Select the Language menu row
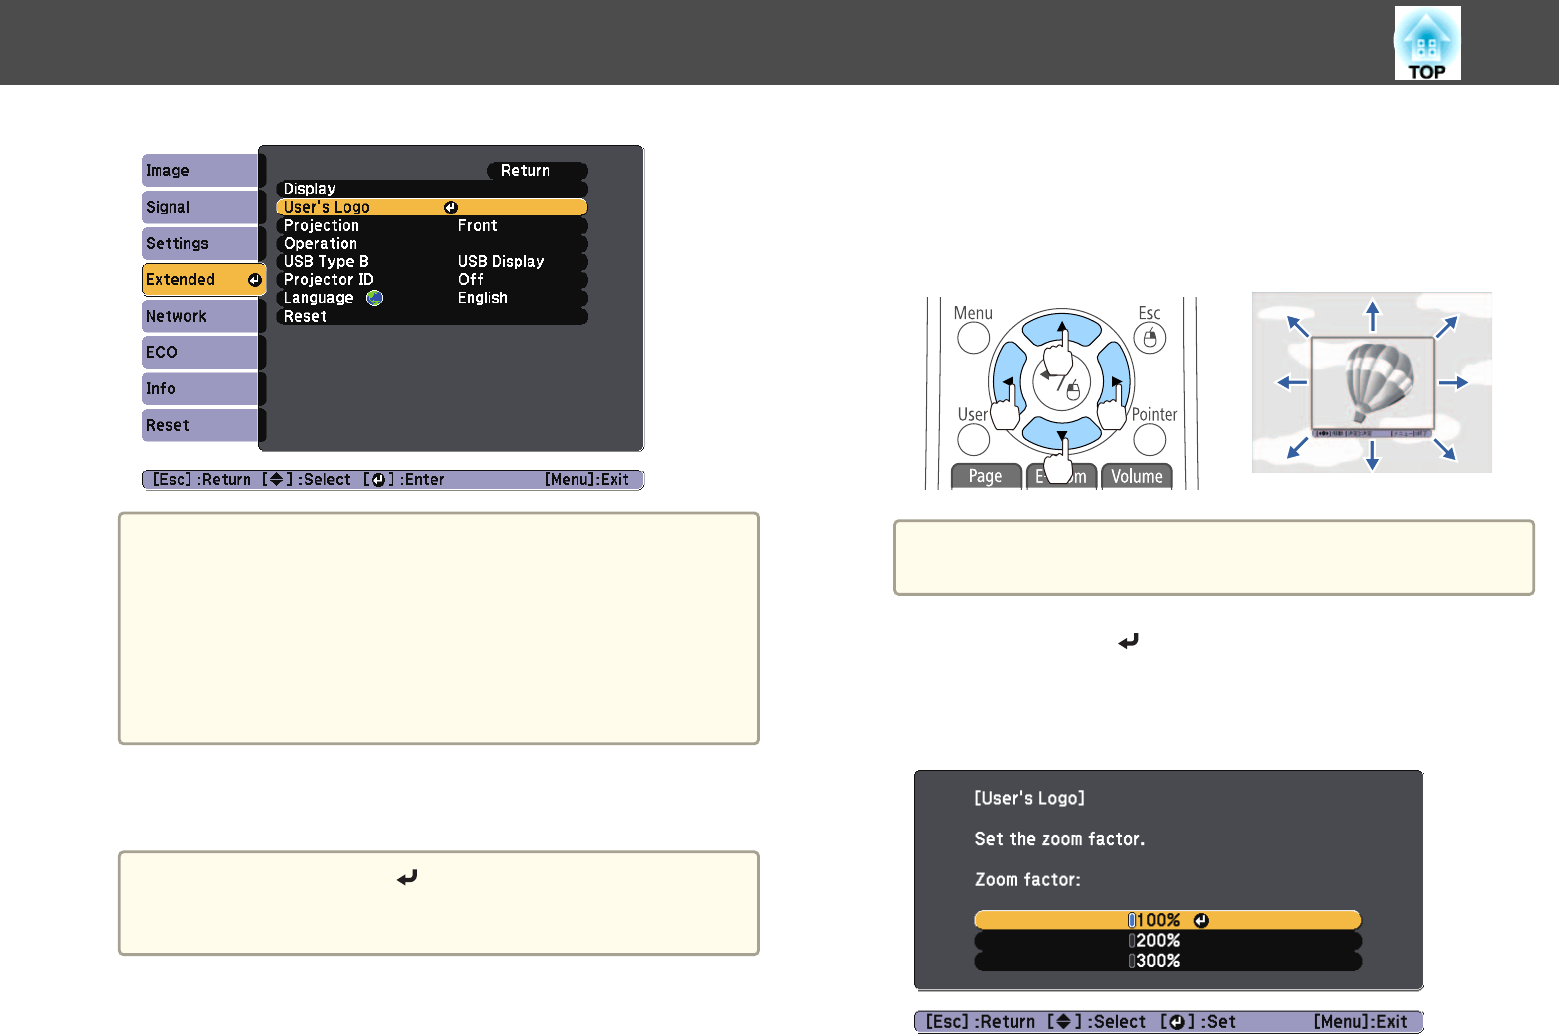 [431, 298]
